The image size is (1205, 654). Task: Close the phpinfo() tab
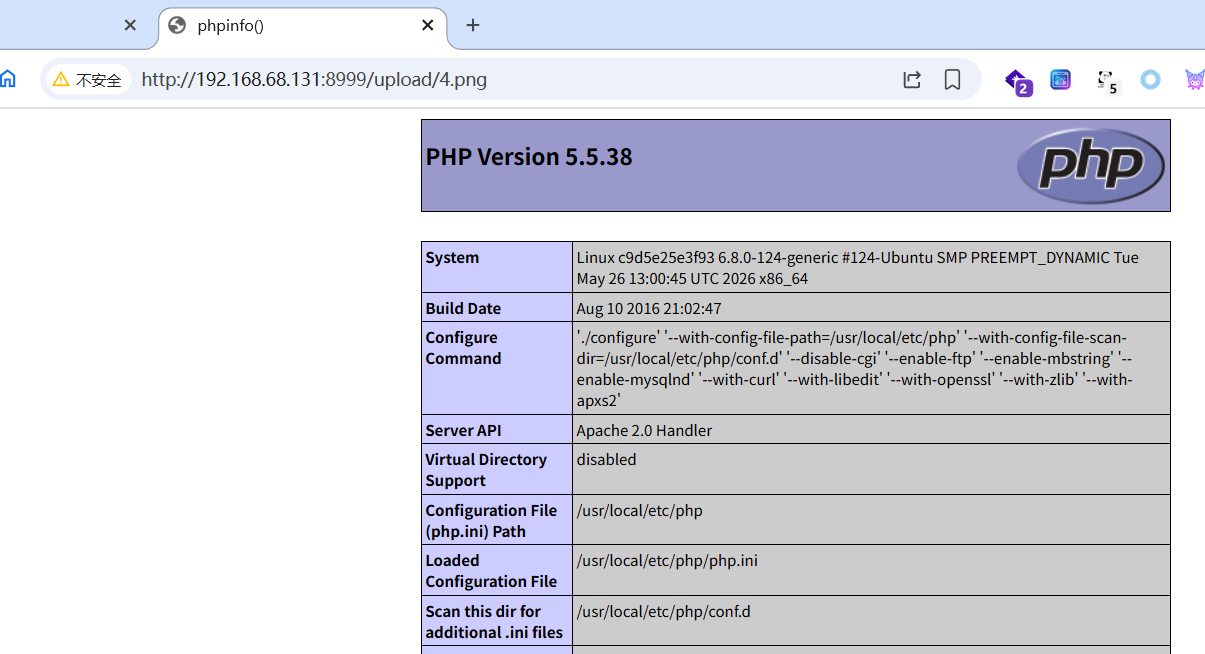pos(428,26)
